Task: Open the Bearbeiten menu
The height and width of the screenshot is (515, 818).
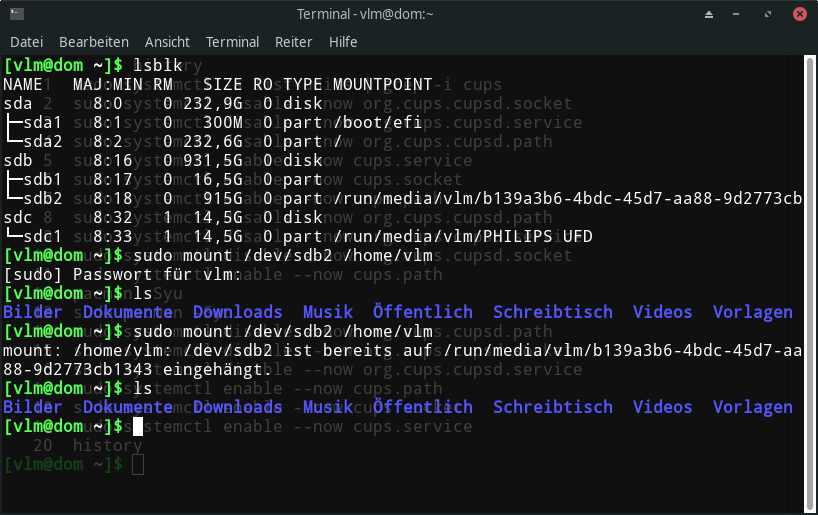Action: (x=94, y=42)
